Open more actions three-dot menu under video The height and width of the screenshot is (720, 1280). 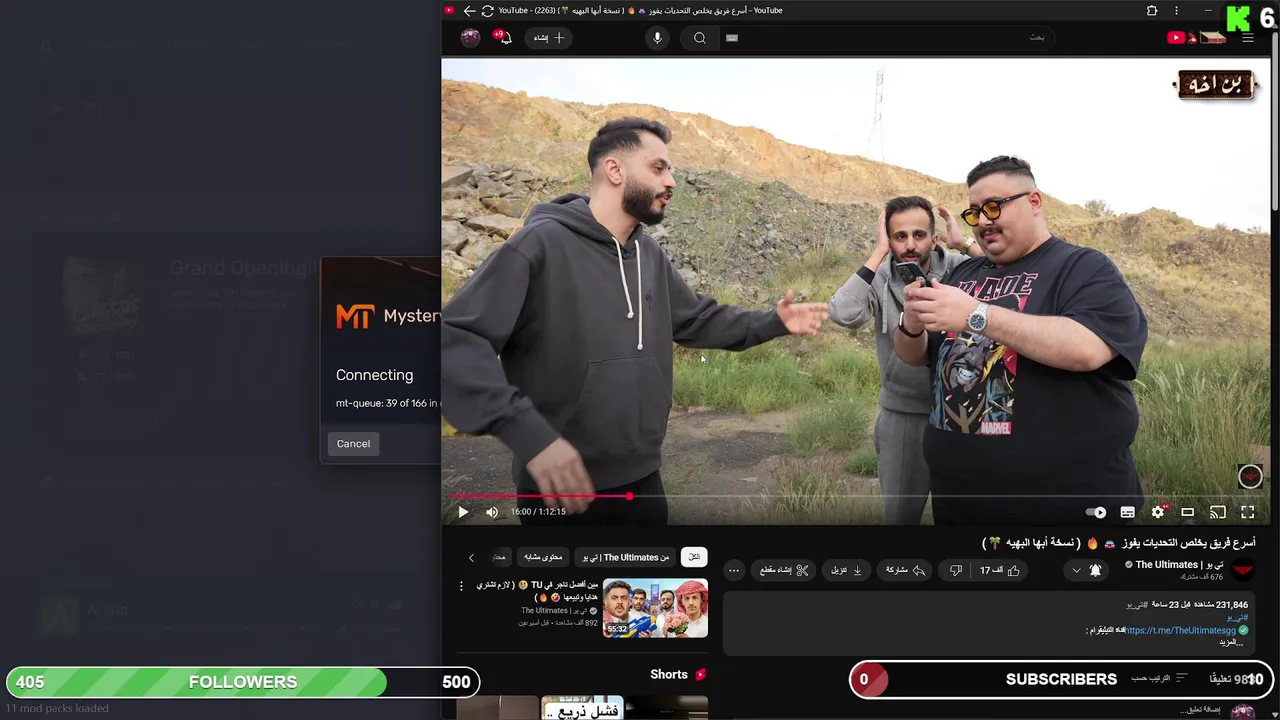pos(734,570)
